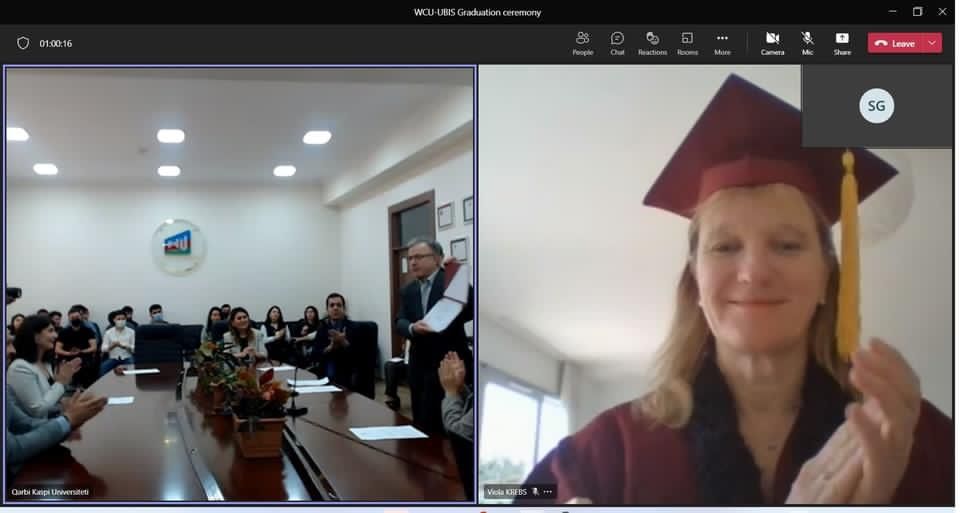Click the muted mic icon beside Viola KREBS
Image resolution: width=960 pixels, height=513 pixels.
click(x=536, y=492)
